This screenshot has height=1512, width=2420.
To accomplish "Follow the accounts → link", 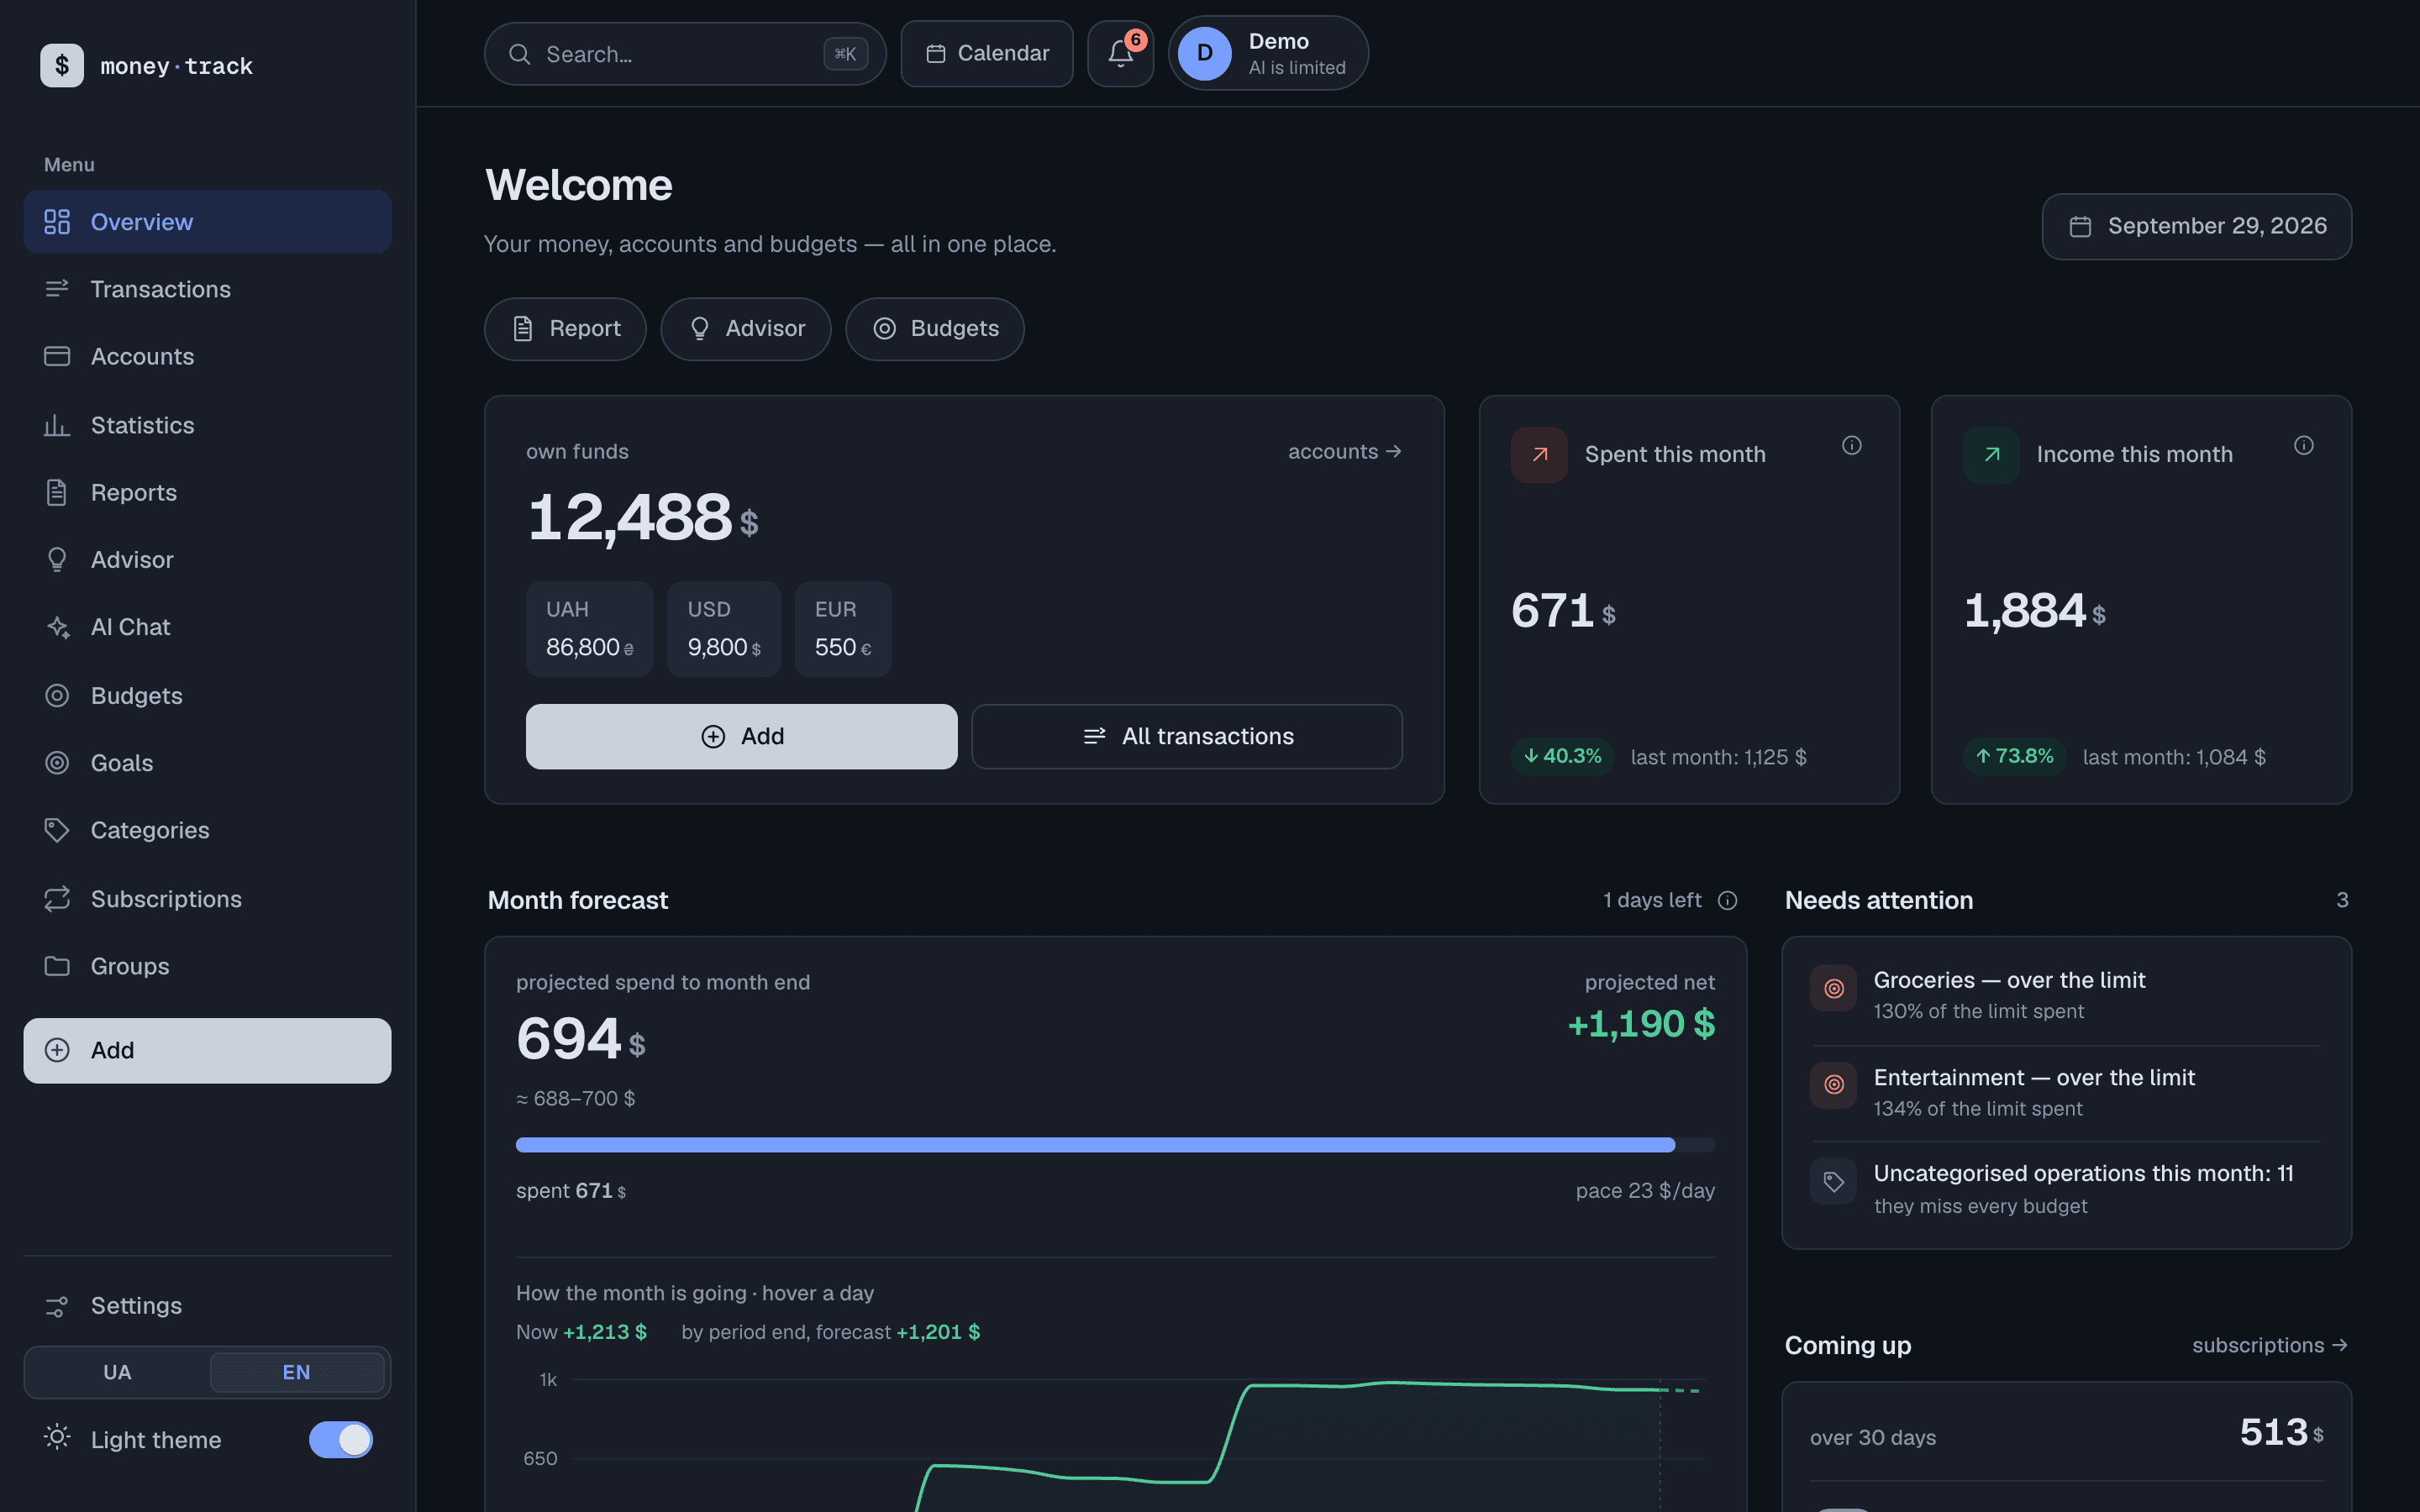I will (1344, 452).
